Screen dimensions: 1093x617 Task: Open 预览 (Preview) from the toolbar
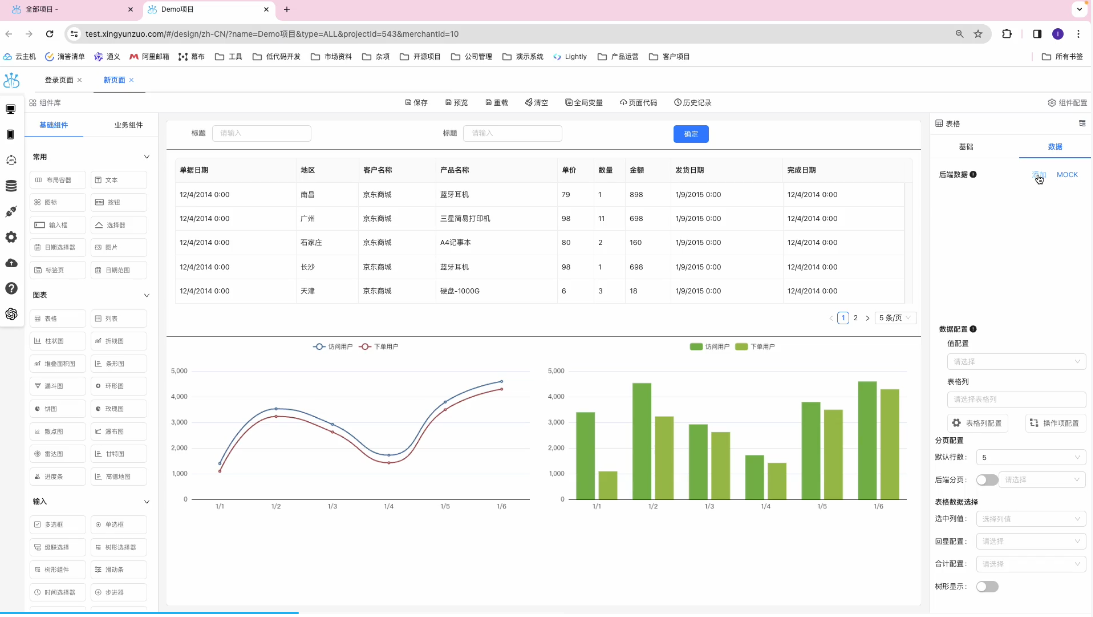(x=455, y=102)
